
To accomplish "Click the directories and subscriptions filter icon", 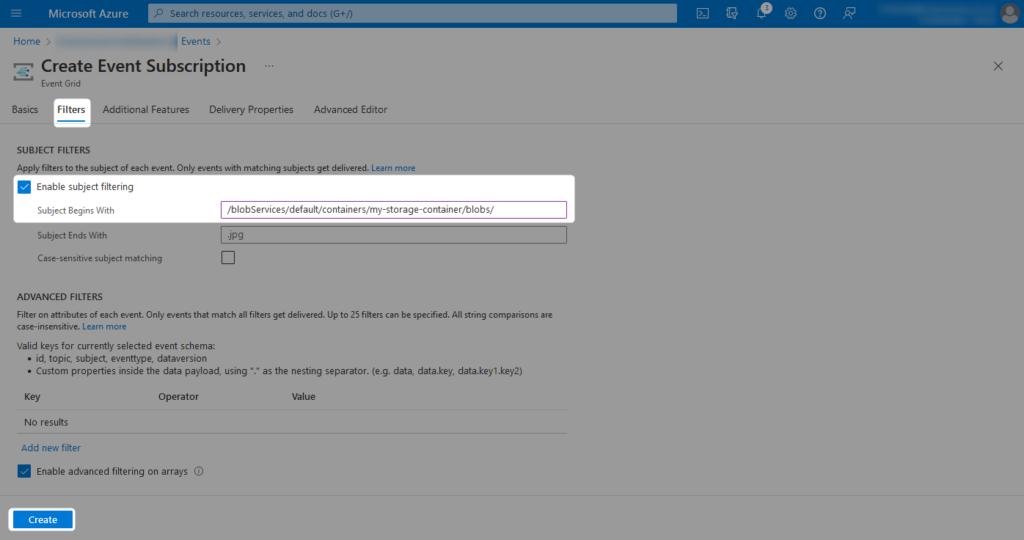I will pyautogui.click(x=732, y=13).
